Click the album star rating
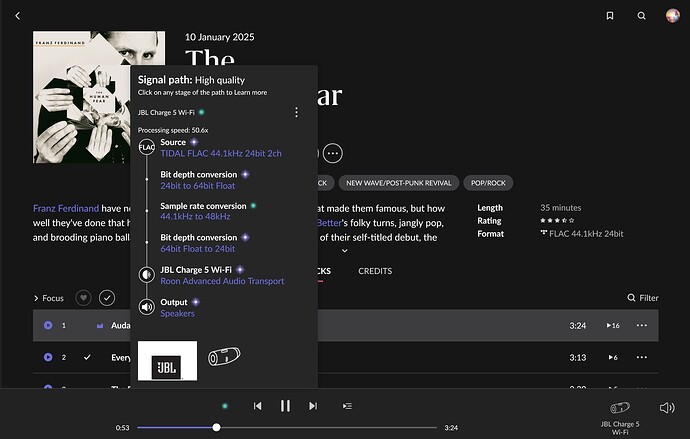690x439 pixels. tap(557, 220)
